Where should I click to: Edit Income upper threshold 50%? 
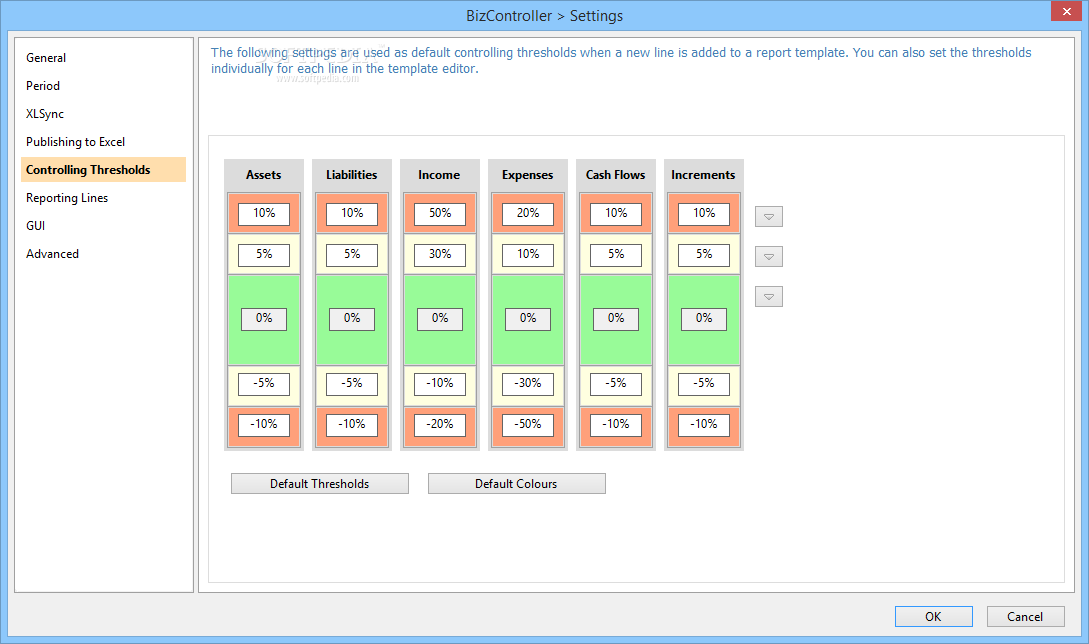click(440, 214)
